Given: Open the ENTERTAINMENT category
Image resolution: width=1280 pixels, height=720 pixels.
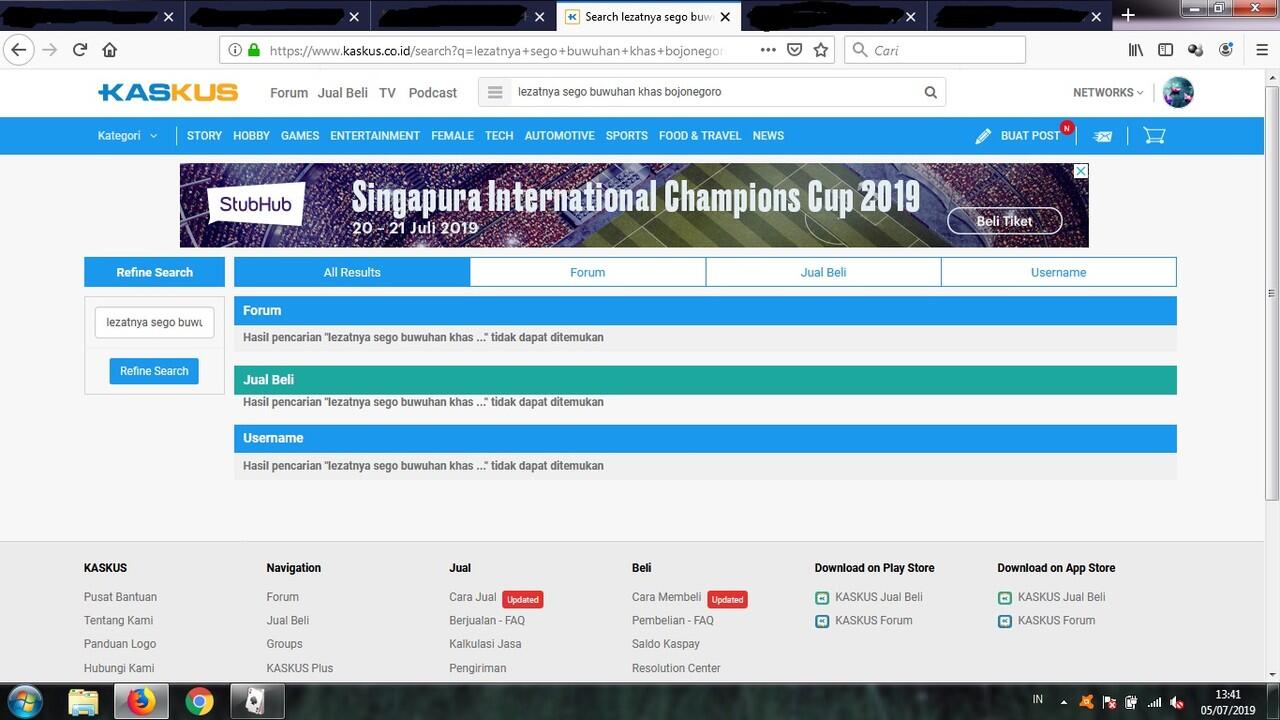Looking at the screenshot, I should 375,135.
